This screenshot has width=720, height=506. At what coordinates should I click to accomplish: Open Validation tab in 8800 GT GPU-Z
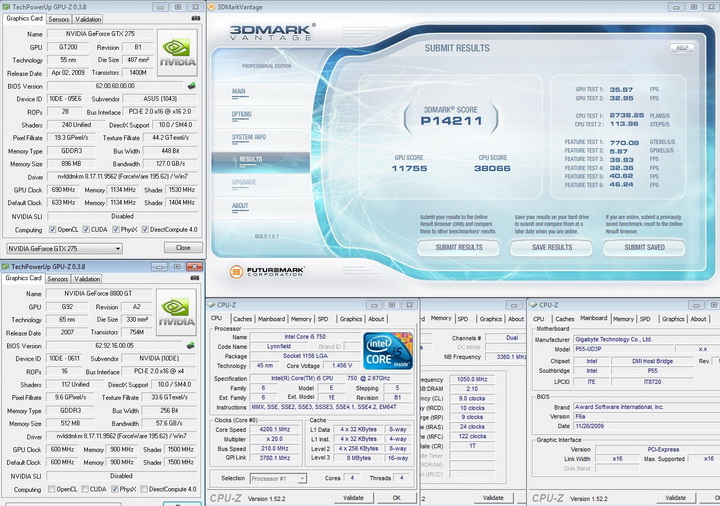click(87, 279)
